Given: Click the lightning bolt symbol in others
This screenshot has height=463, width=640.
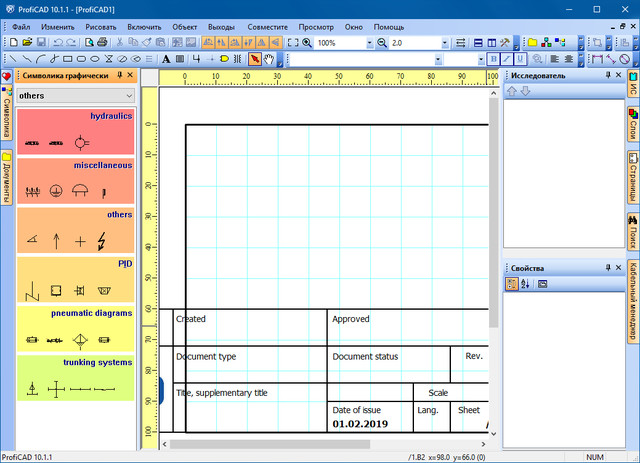Looking at the screenshot, I should coord(102,240).
